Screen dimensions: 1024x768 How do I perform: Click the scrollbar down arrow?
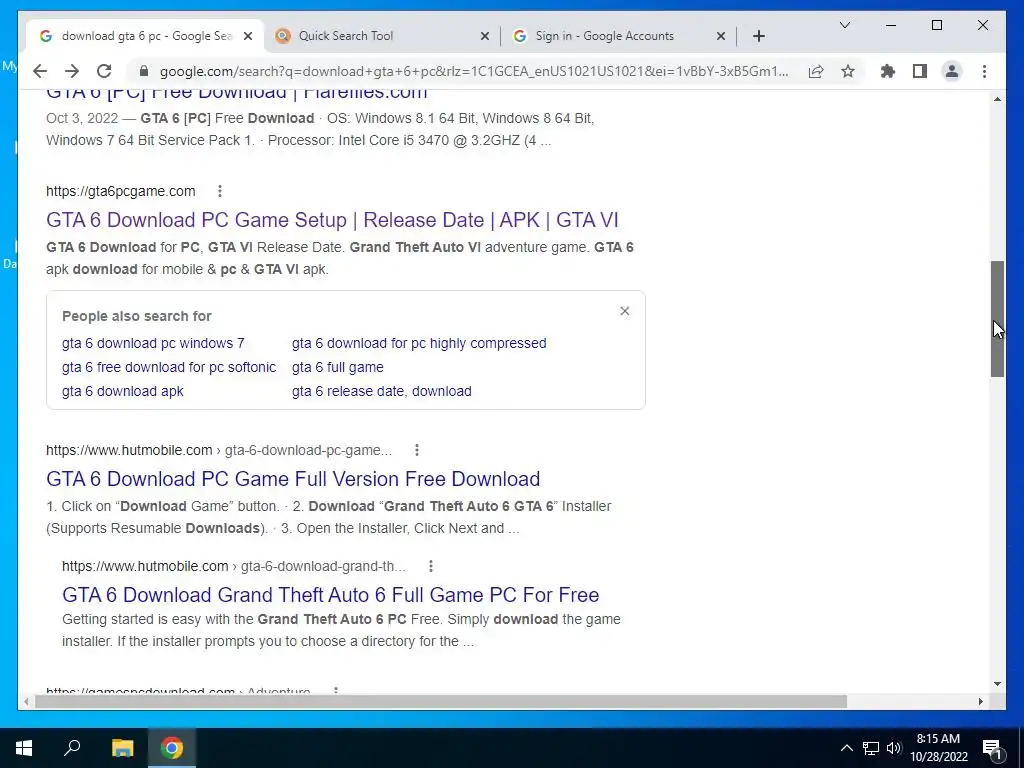(997, 684)
